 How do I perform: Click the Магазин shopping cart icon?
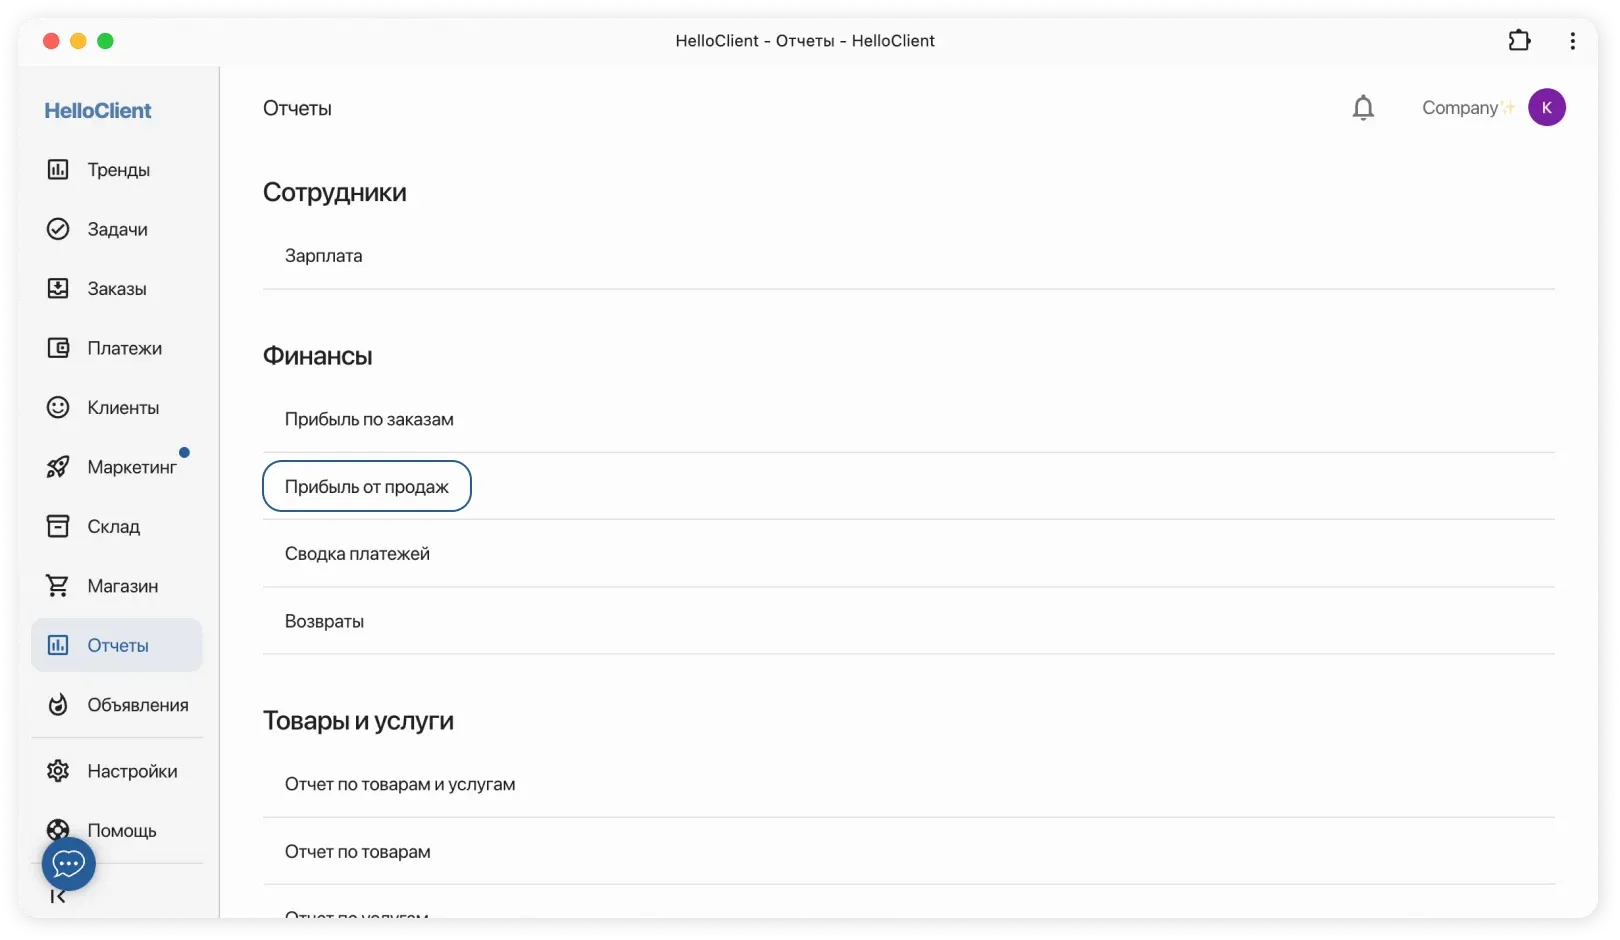[58, 586]
